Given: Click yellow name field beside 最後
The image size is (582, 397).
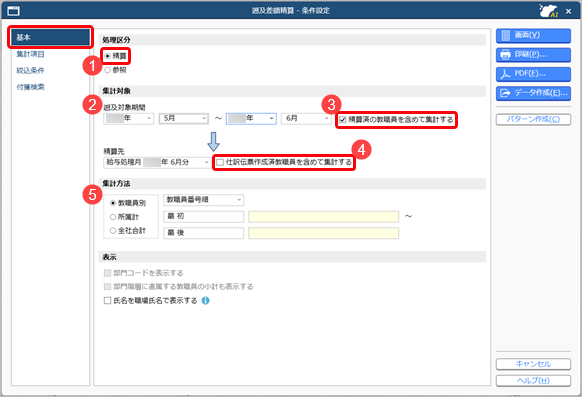Looking at the screenshot, I should (323, 233).
